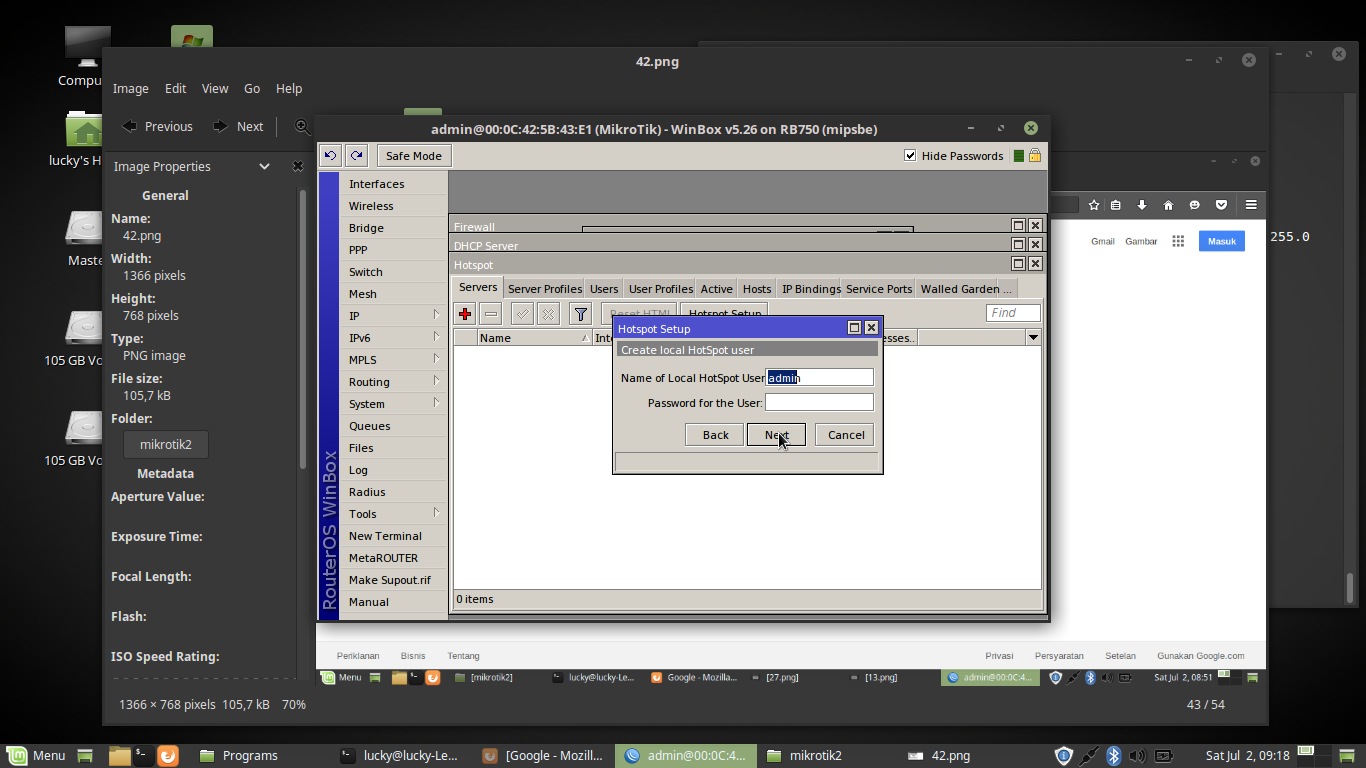
Task: Select New Terminal in the WinBox sidebar
Action: pos(385,536)
